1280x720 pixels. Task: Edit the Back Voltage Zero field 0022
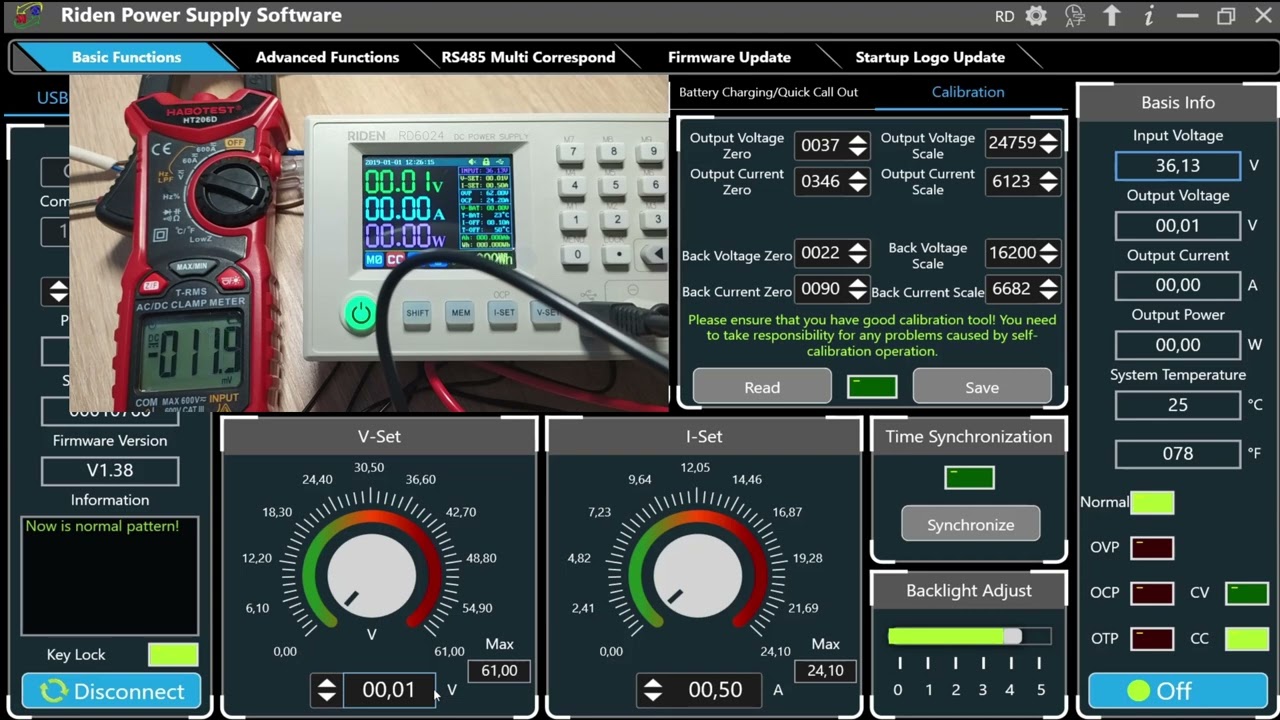(x=821, y=253)
